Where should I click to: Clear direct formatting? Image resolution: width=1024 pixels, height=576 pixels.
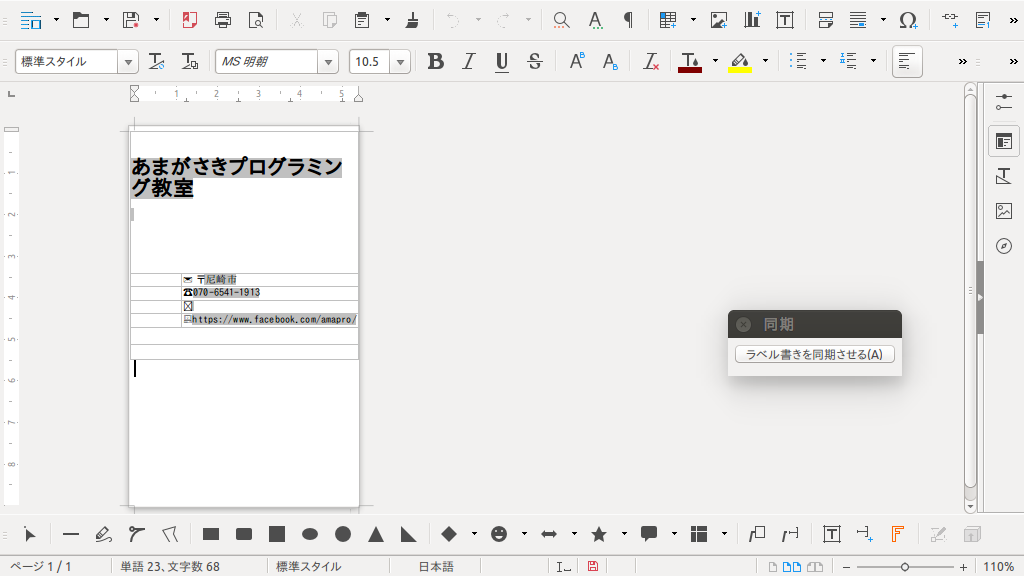651,61
